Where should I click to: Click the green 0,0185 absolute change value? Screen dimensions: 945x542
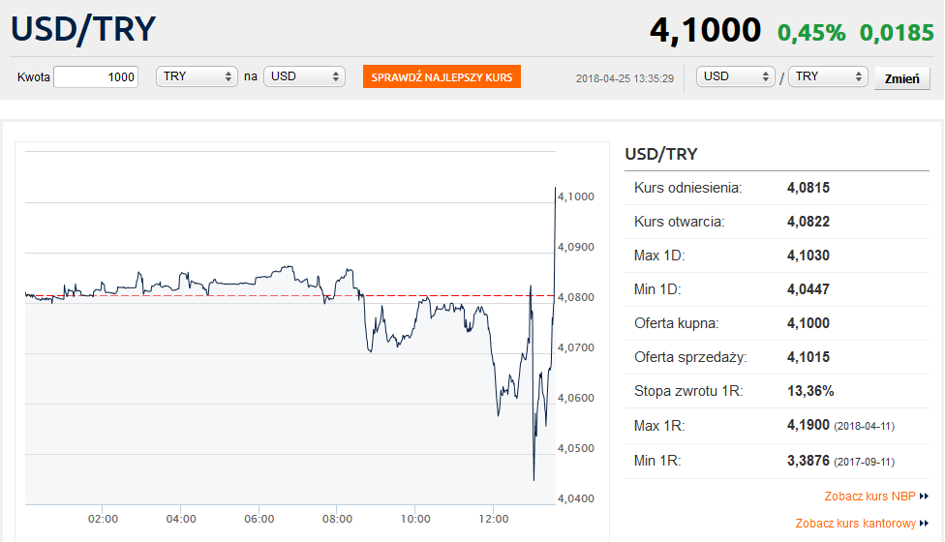pos(897,32)
